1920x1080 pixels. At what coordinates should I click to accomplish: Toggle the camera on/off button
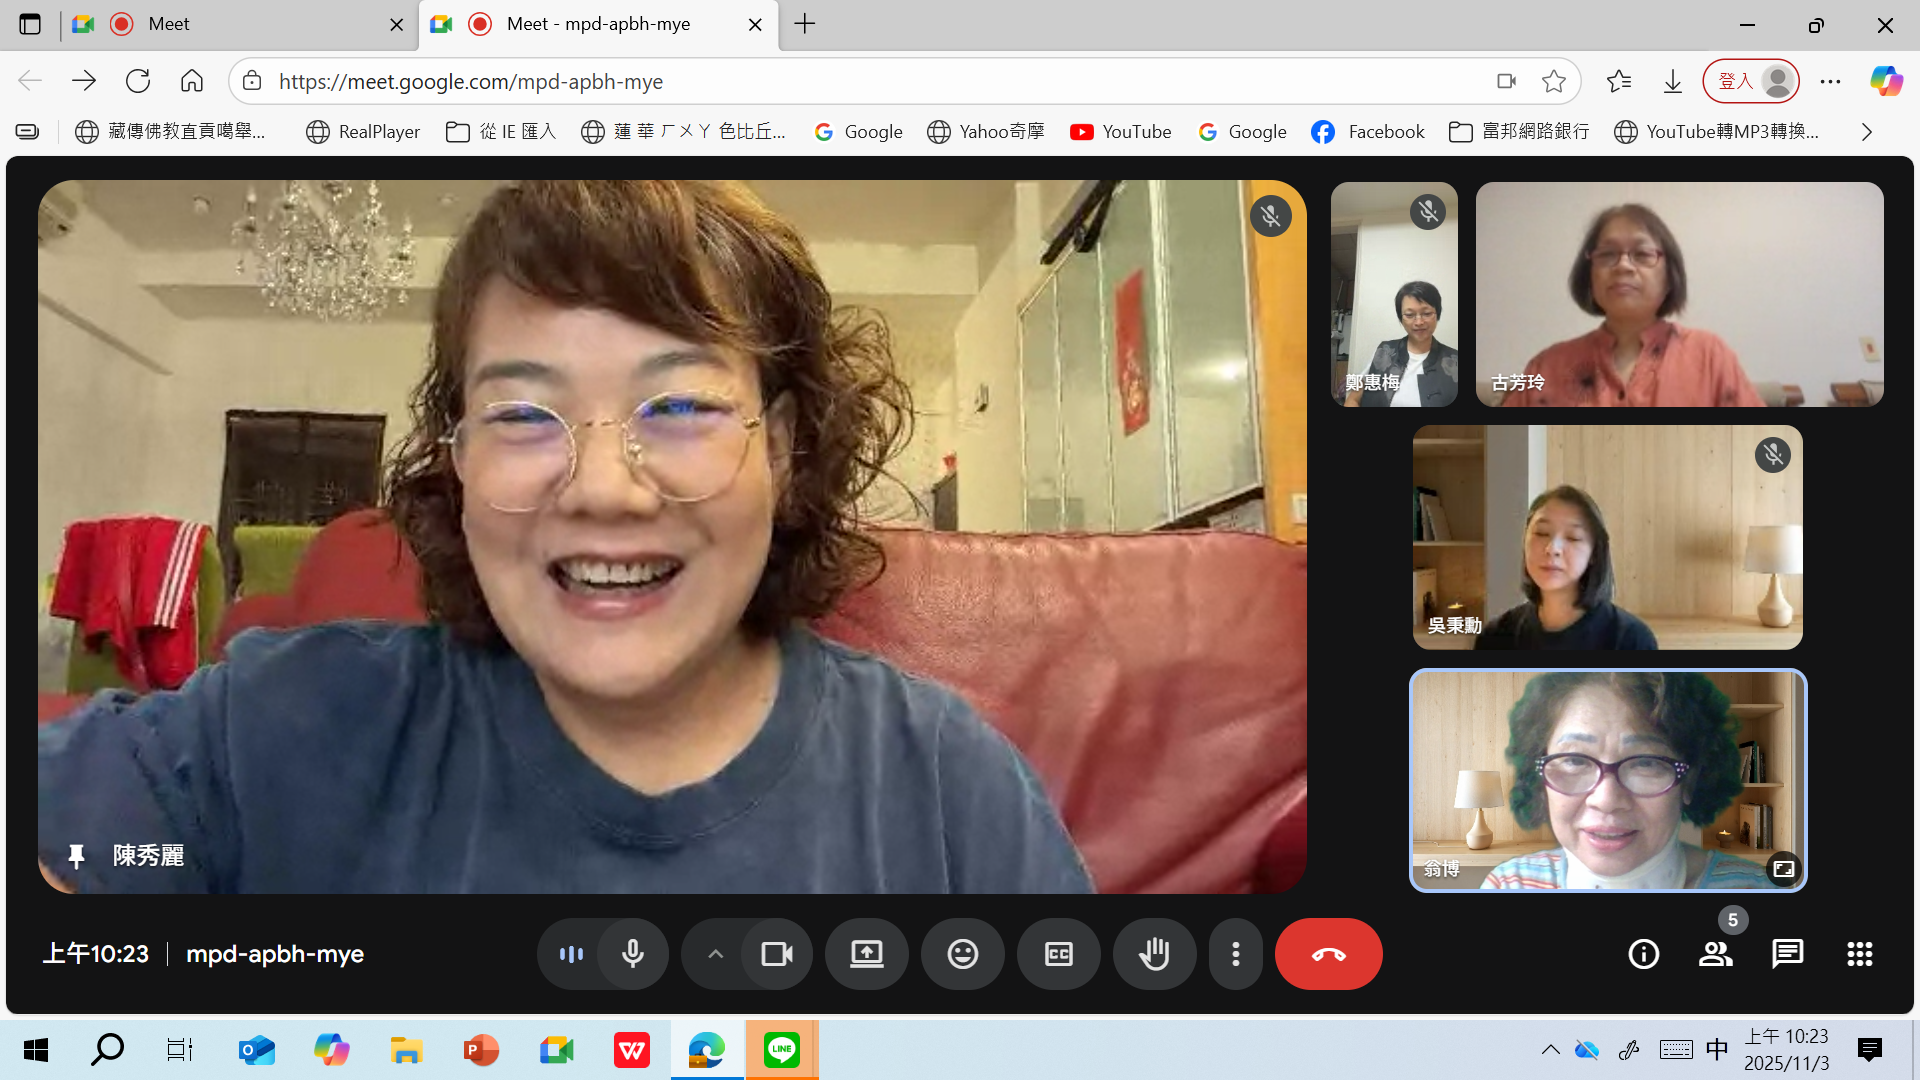(x=776, y=954)
